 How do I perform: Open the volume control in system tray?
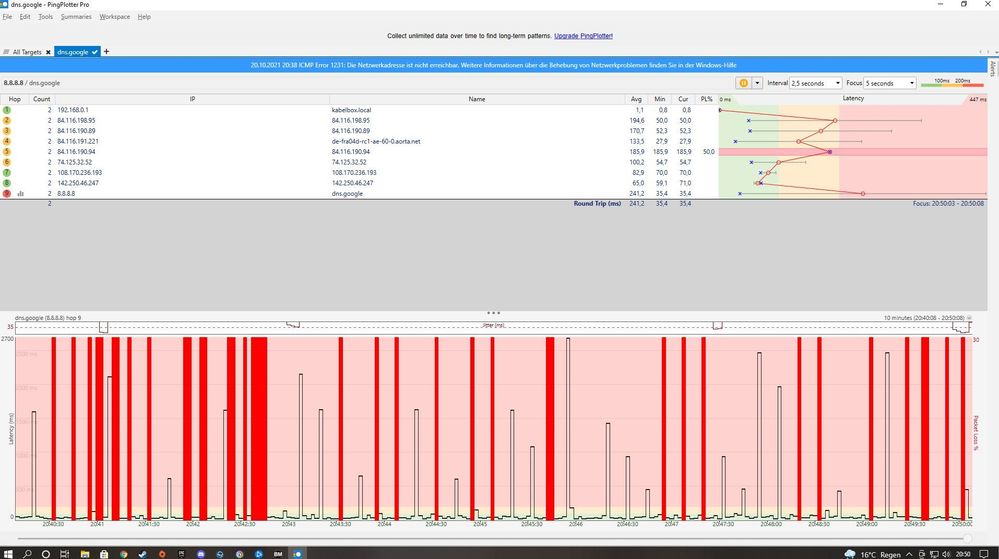(945, 554)
